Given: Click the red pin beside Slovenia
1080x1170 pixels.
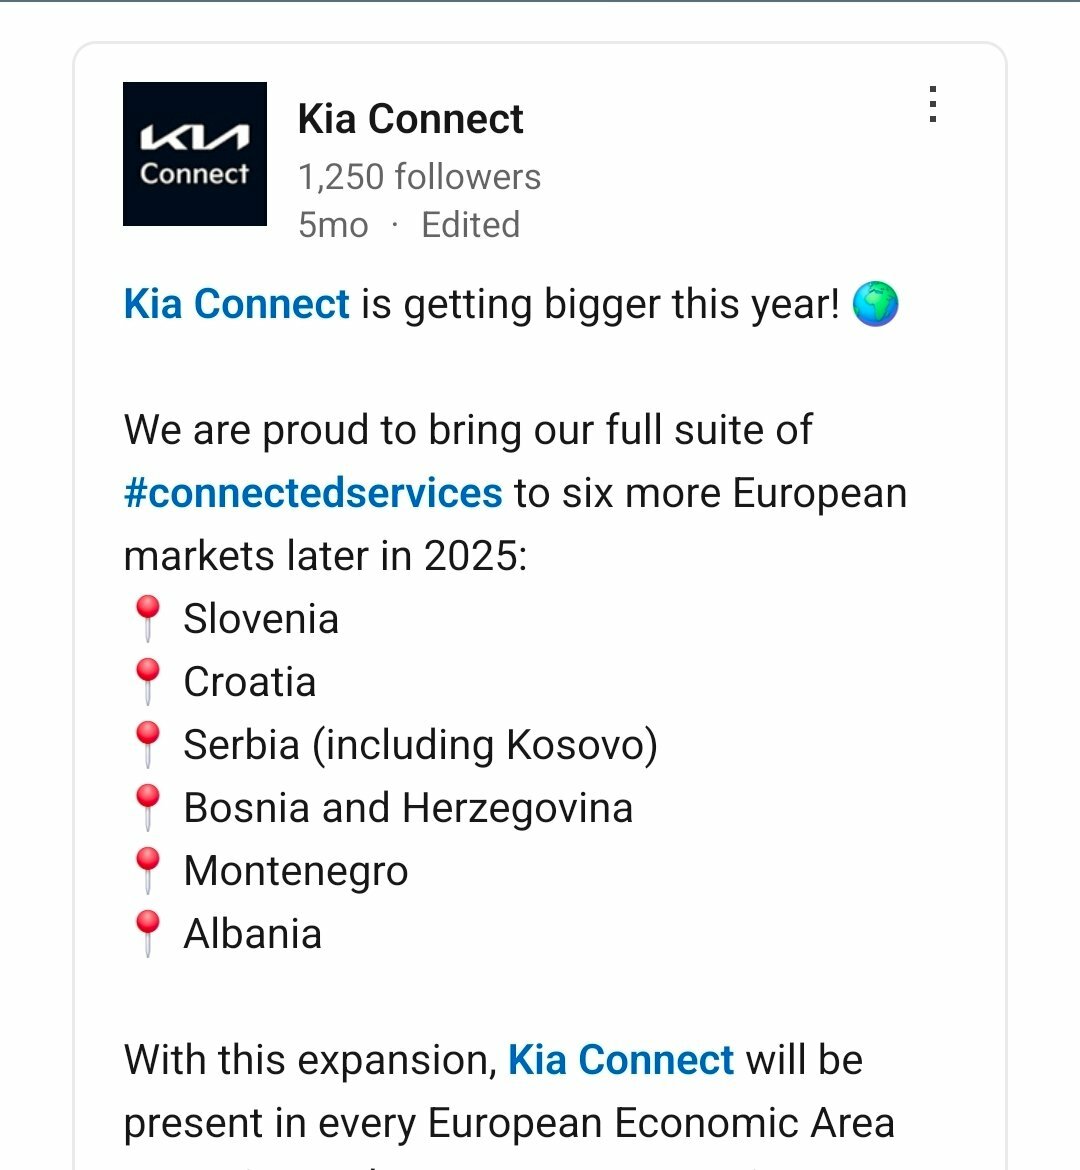Looking at the screenshot, I should point(147,619).
